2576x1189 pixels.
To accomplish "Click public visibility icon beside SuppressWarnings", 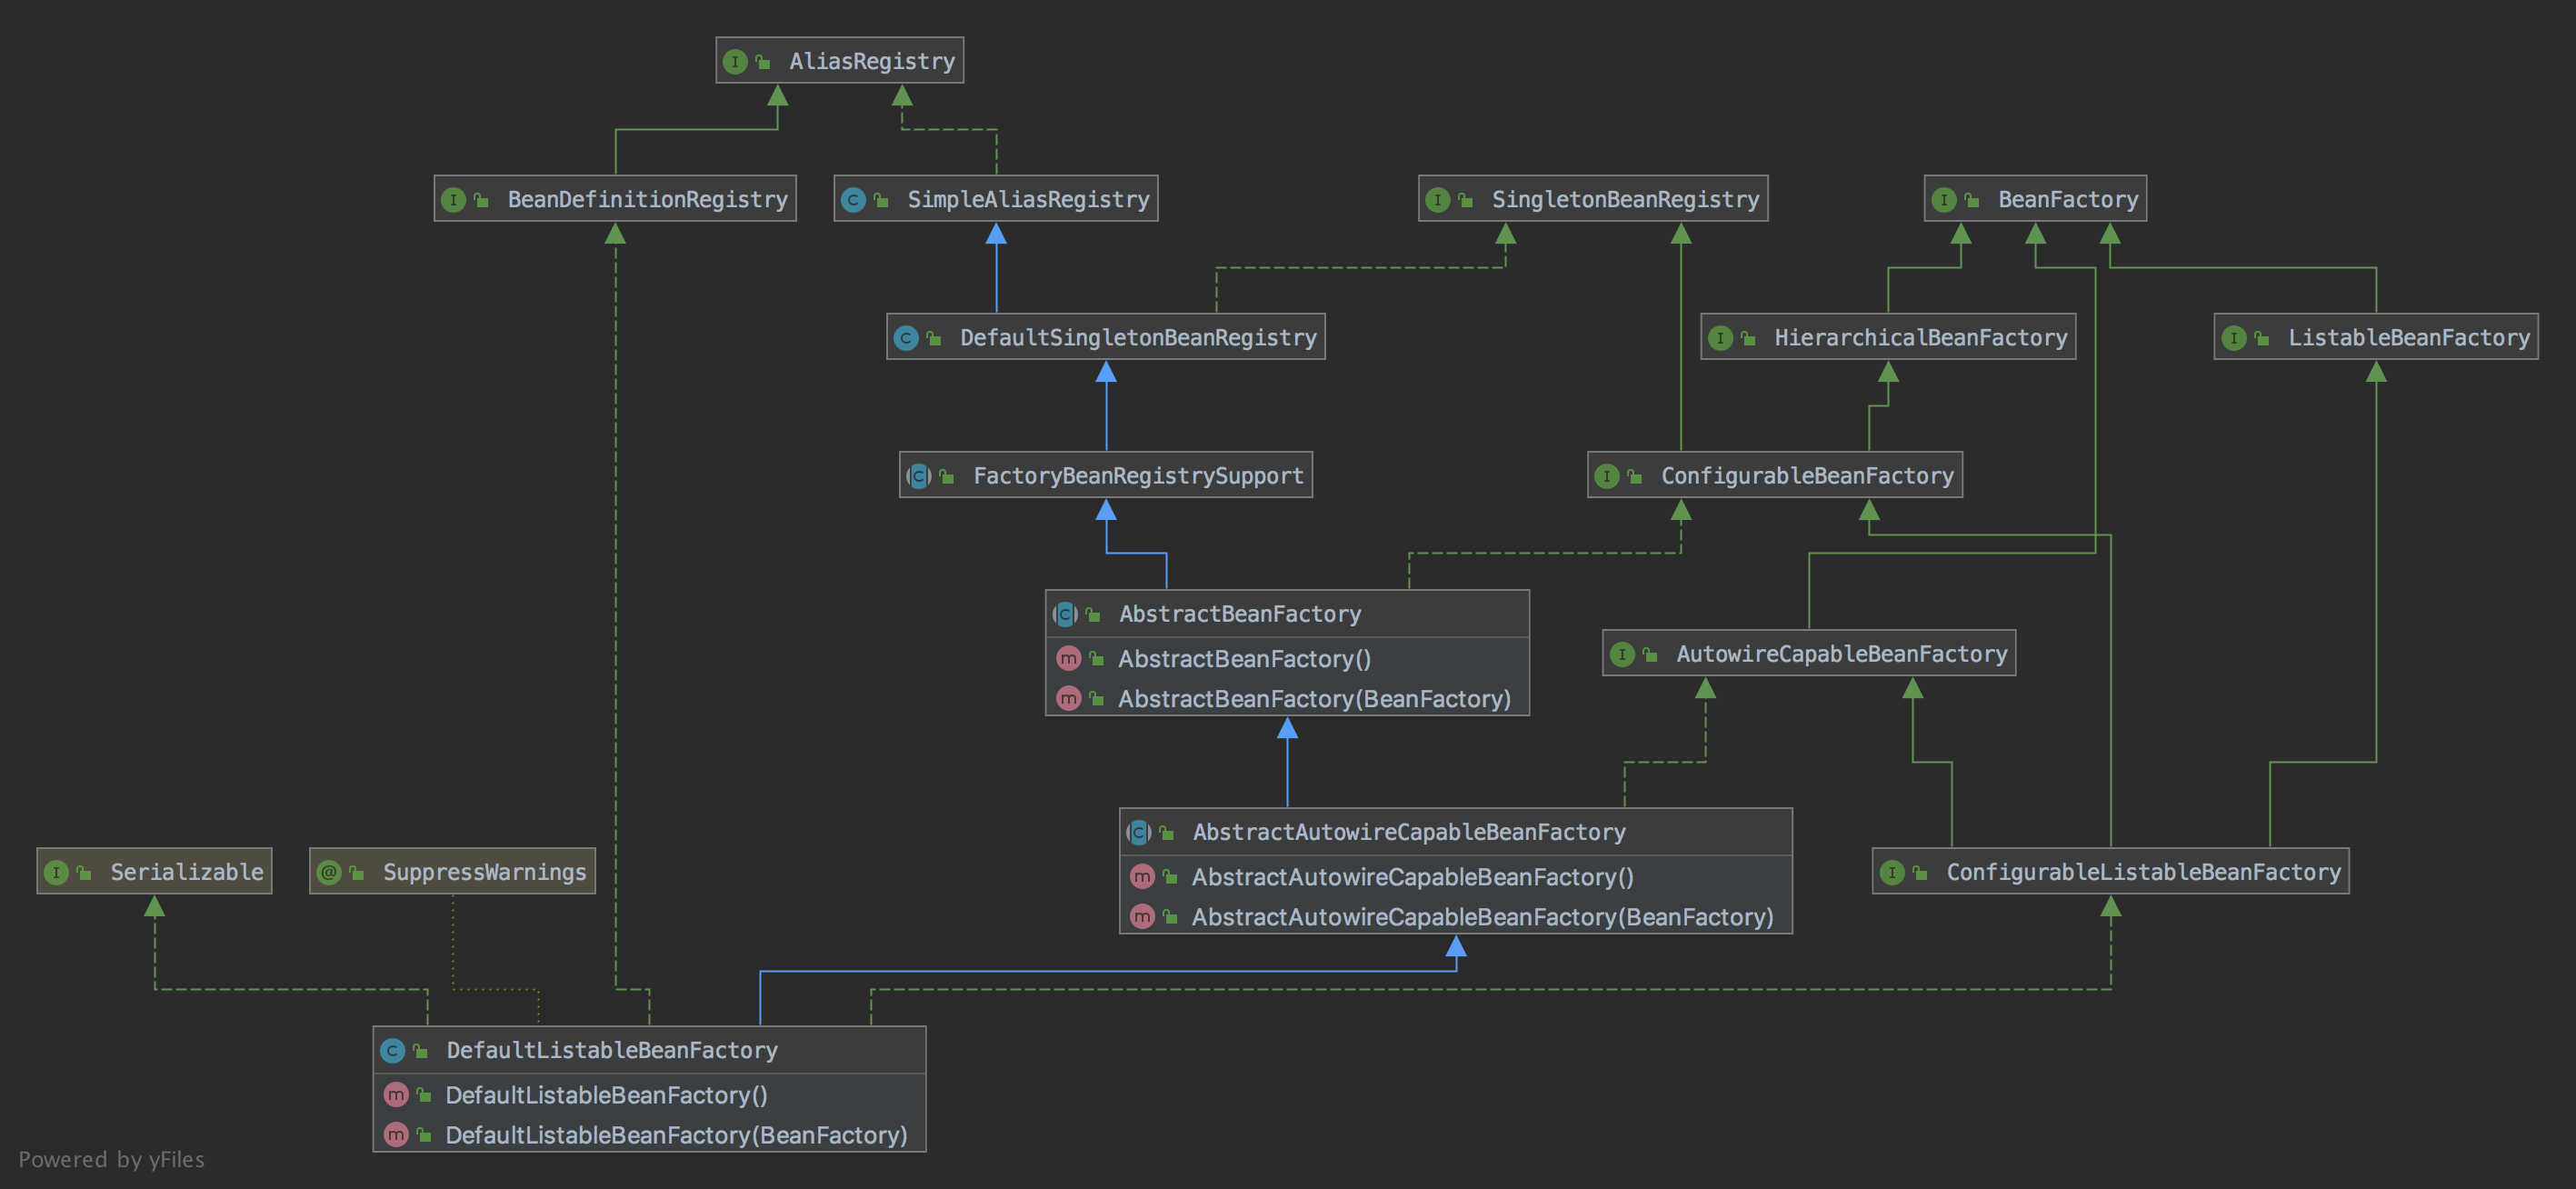I will (x=356, y=873).
